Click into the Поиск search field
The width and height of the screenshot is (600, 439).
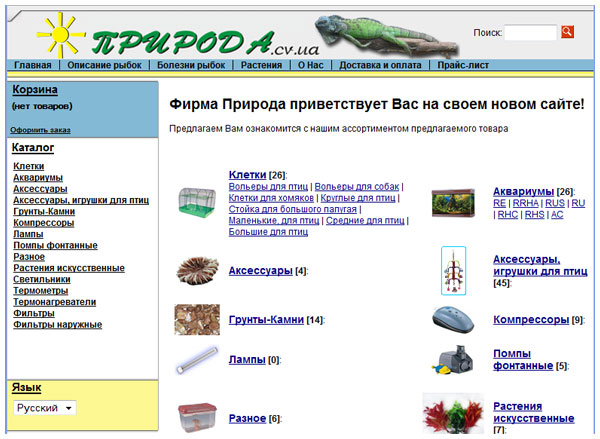(x=530, y=33)
